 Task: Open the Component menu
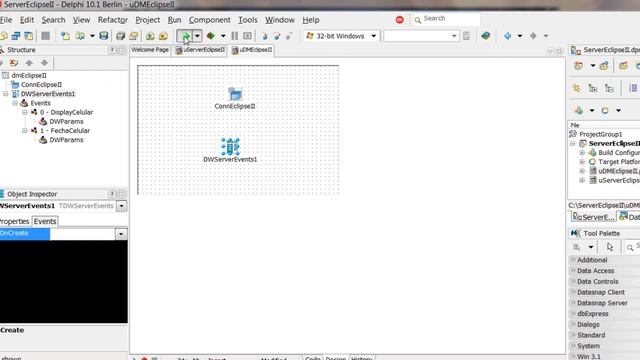click(209, 20)
